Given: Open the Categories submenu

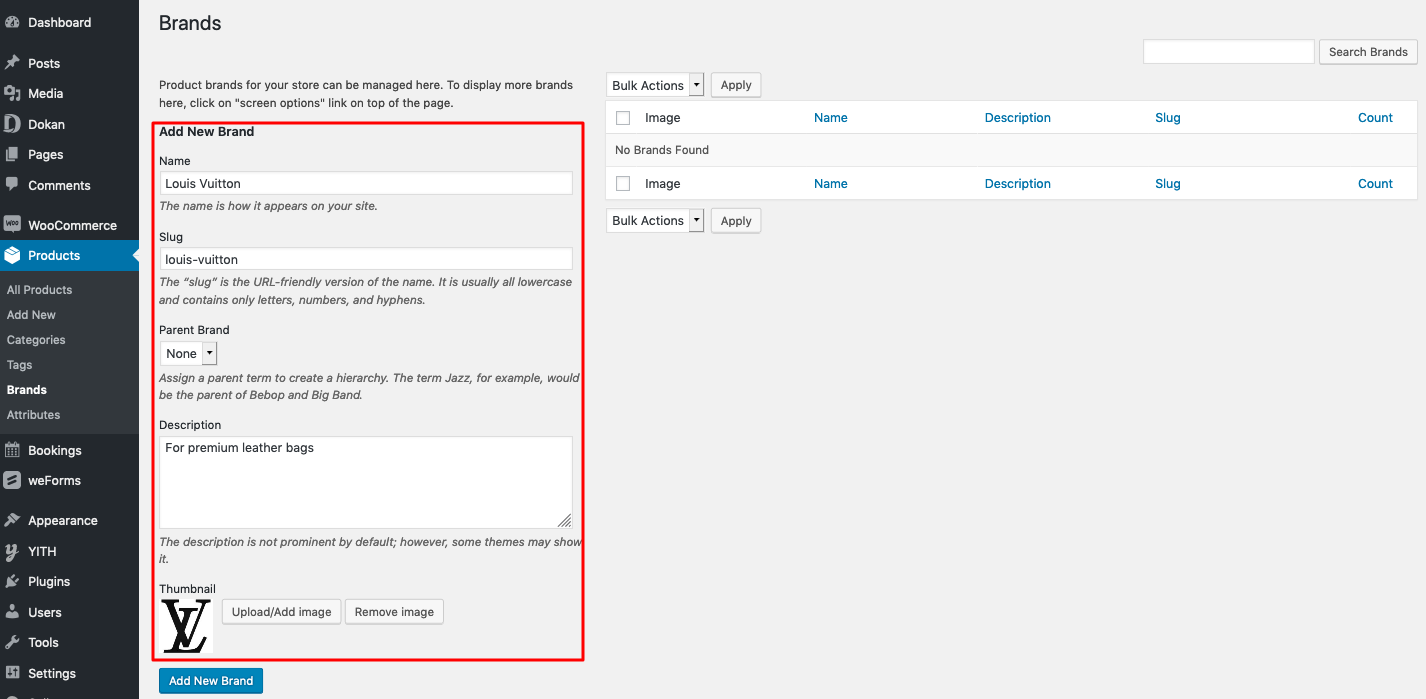Looking at the screenshot, I should tap(36, 340).
